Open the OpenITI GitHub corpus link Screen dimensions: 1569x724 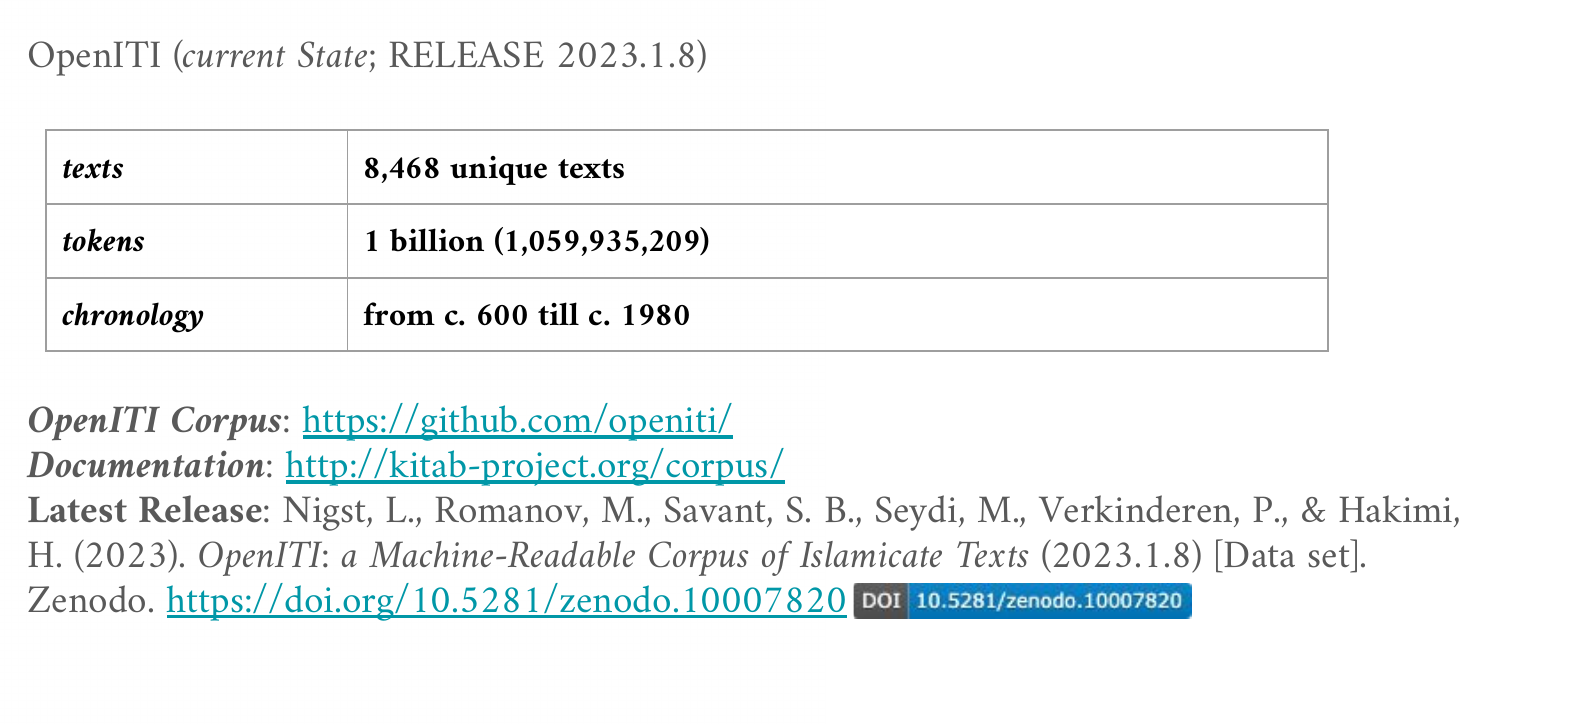(x=517, y=420)
